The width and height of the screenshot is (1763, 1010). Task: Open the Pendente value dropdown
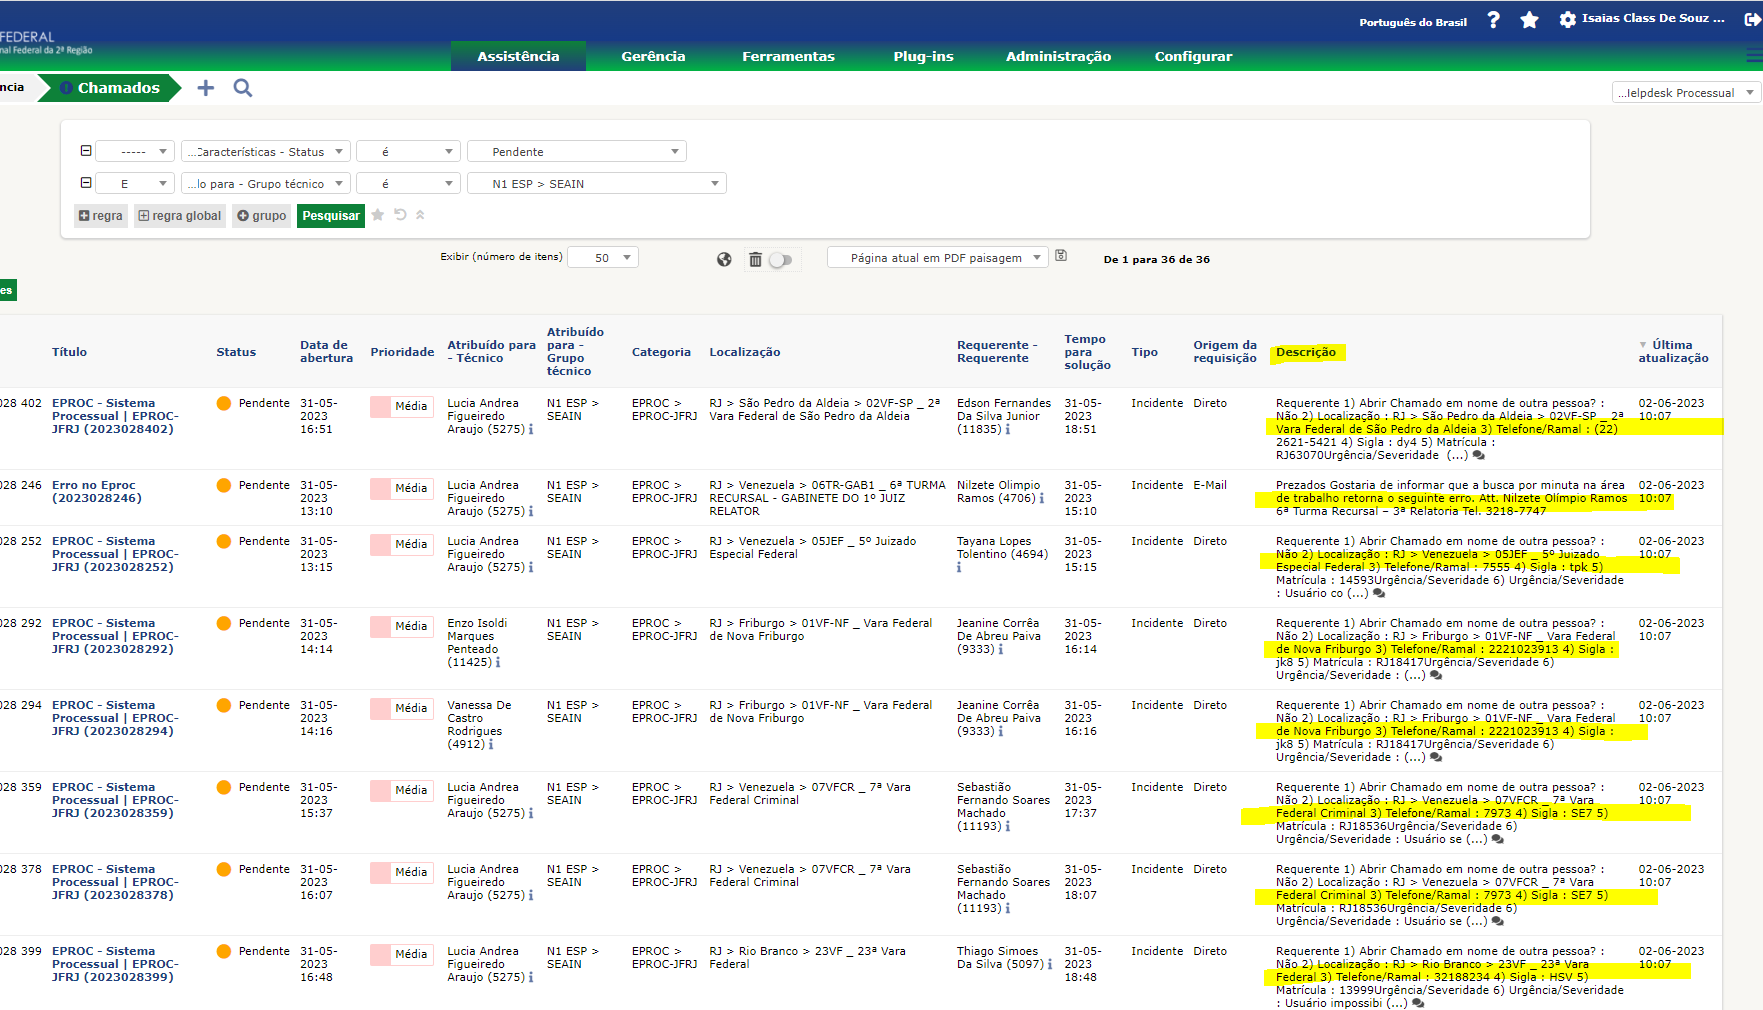[577, 152]
